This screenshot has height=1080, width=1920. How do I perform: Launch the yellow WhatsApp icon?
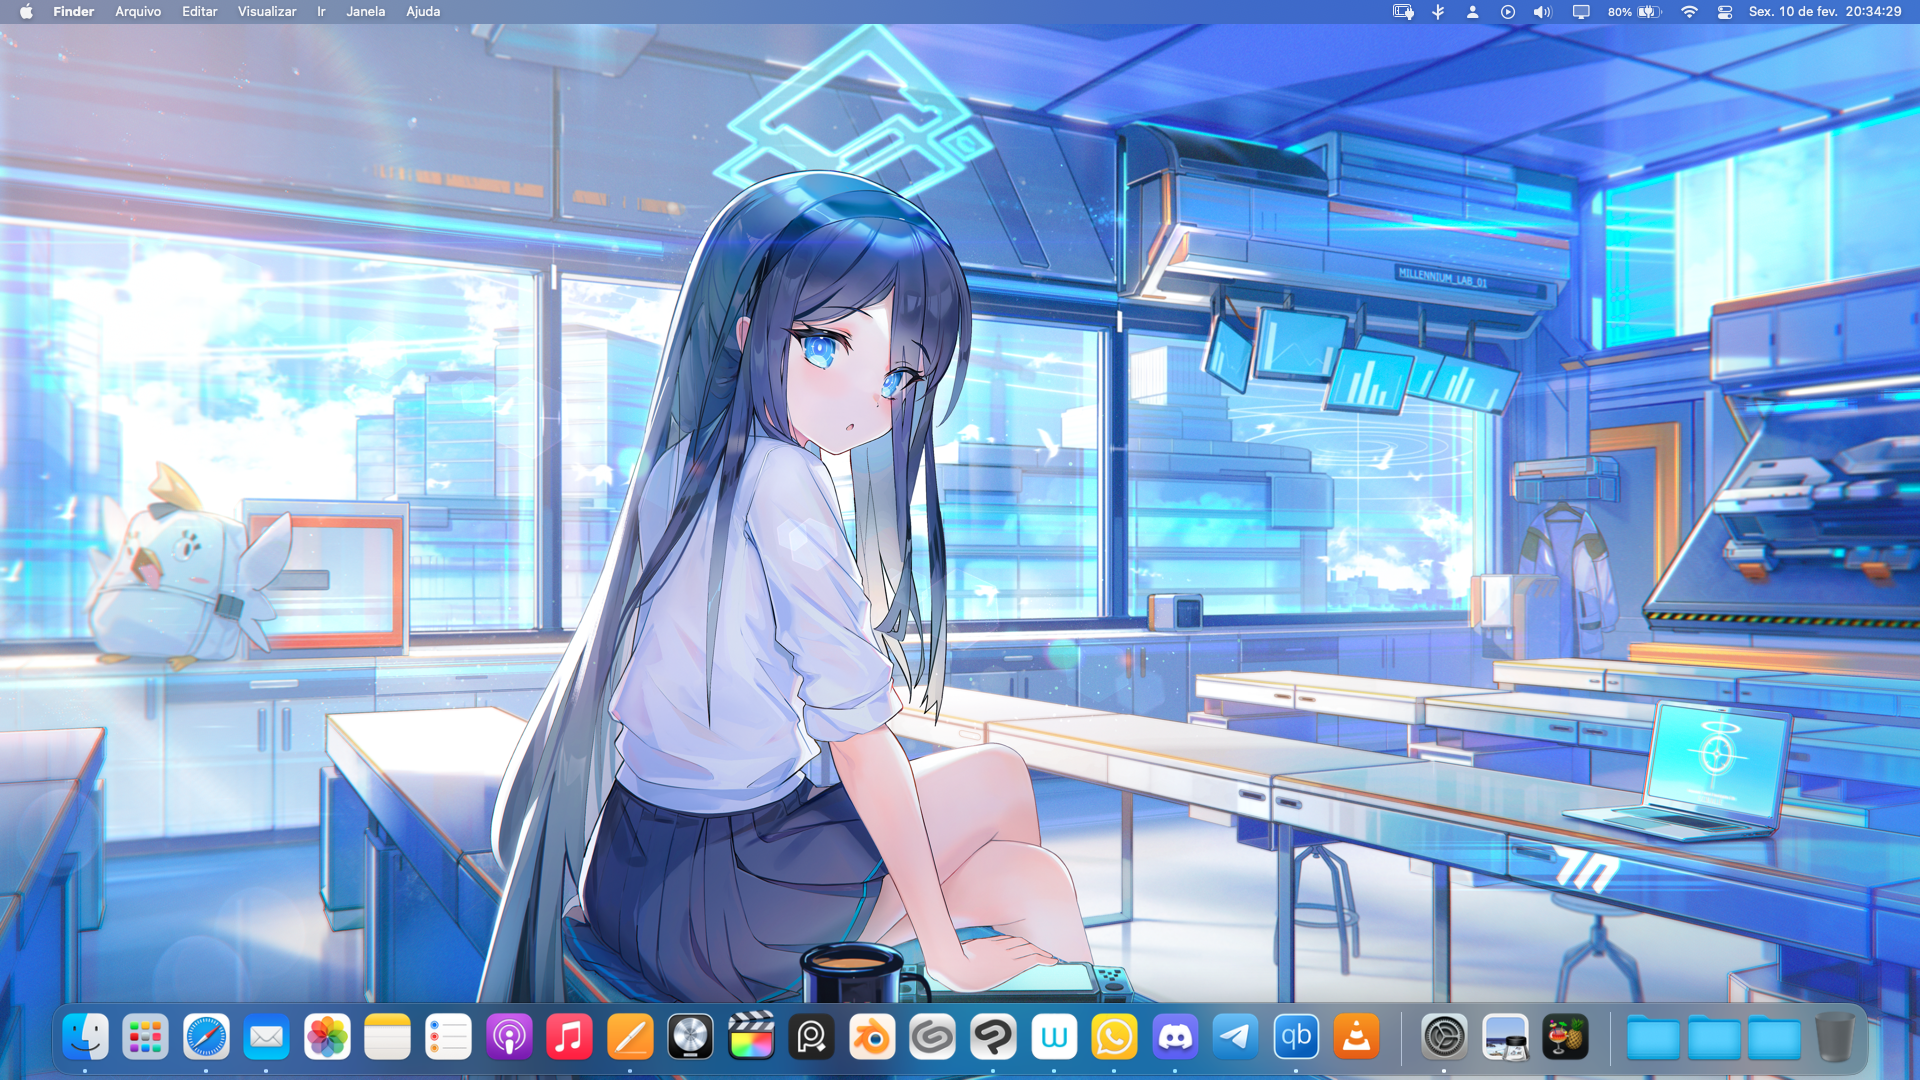(x=1114, y=1037)
